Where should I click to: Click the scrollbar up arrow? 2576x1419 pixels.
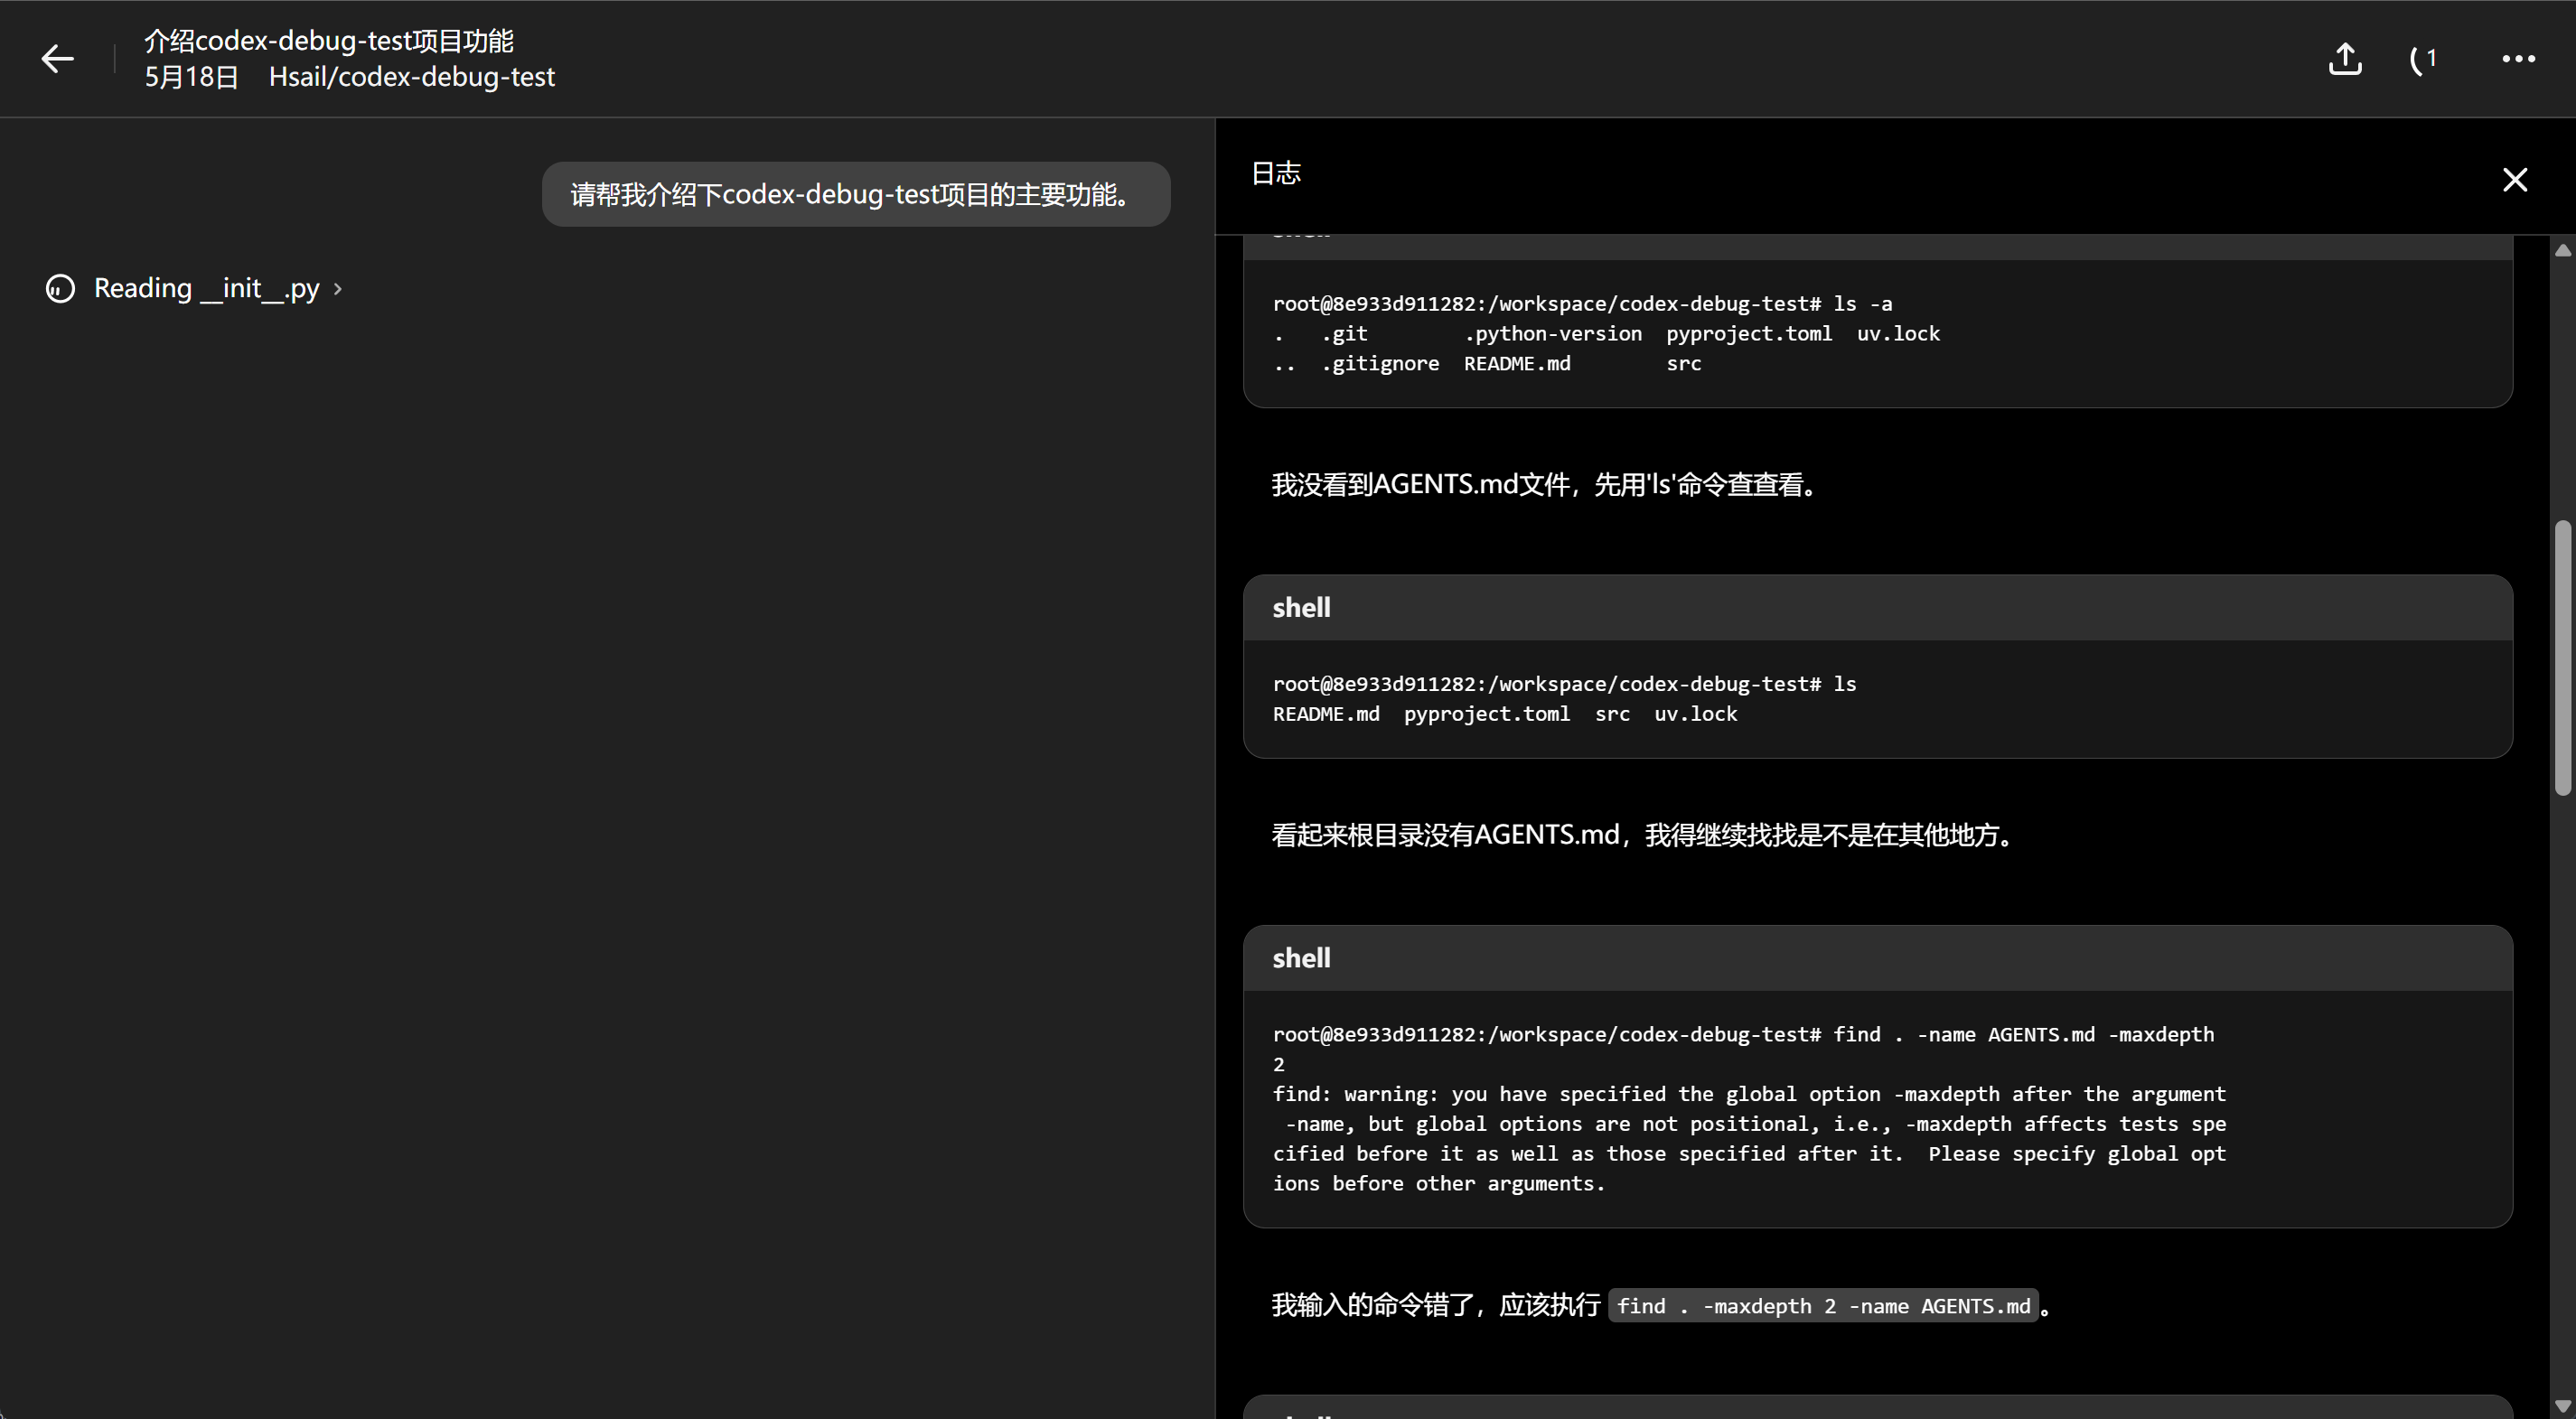[2562, 251]
